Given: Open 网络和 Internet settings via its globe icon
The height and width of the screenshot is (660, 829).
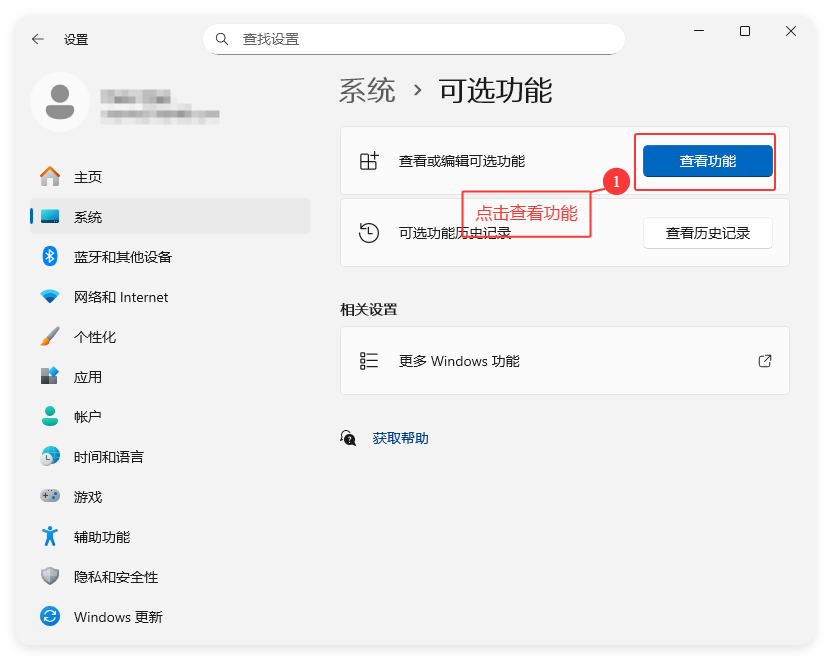Looking at the screenshot, I should pyautogui.click(x=50, y=297).
